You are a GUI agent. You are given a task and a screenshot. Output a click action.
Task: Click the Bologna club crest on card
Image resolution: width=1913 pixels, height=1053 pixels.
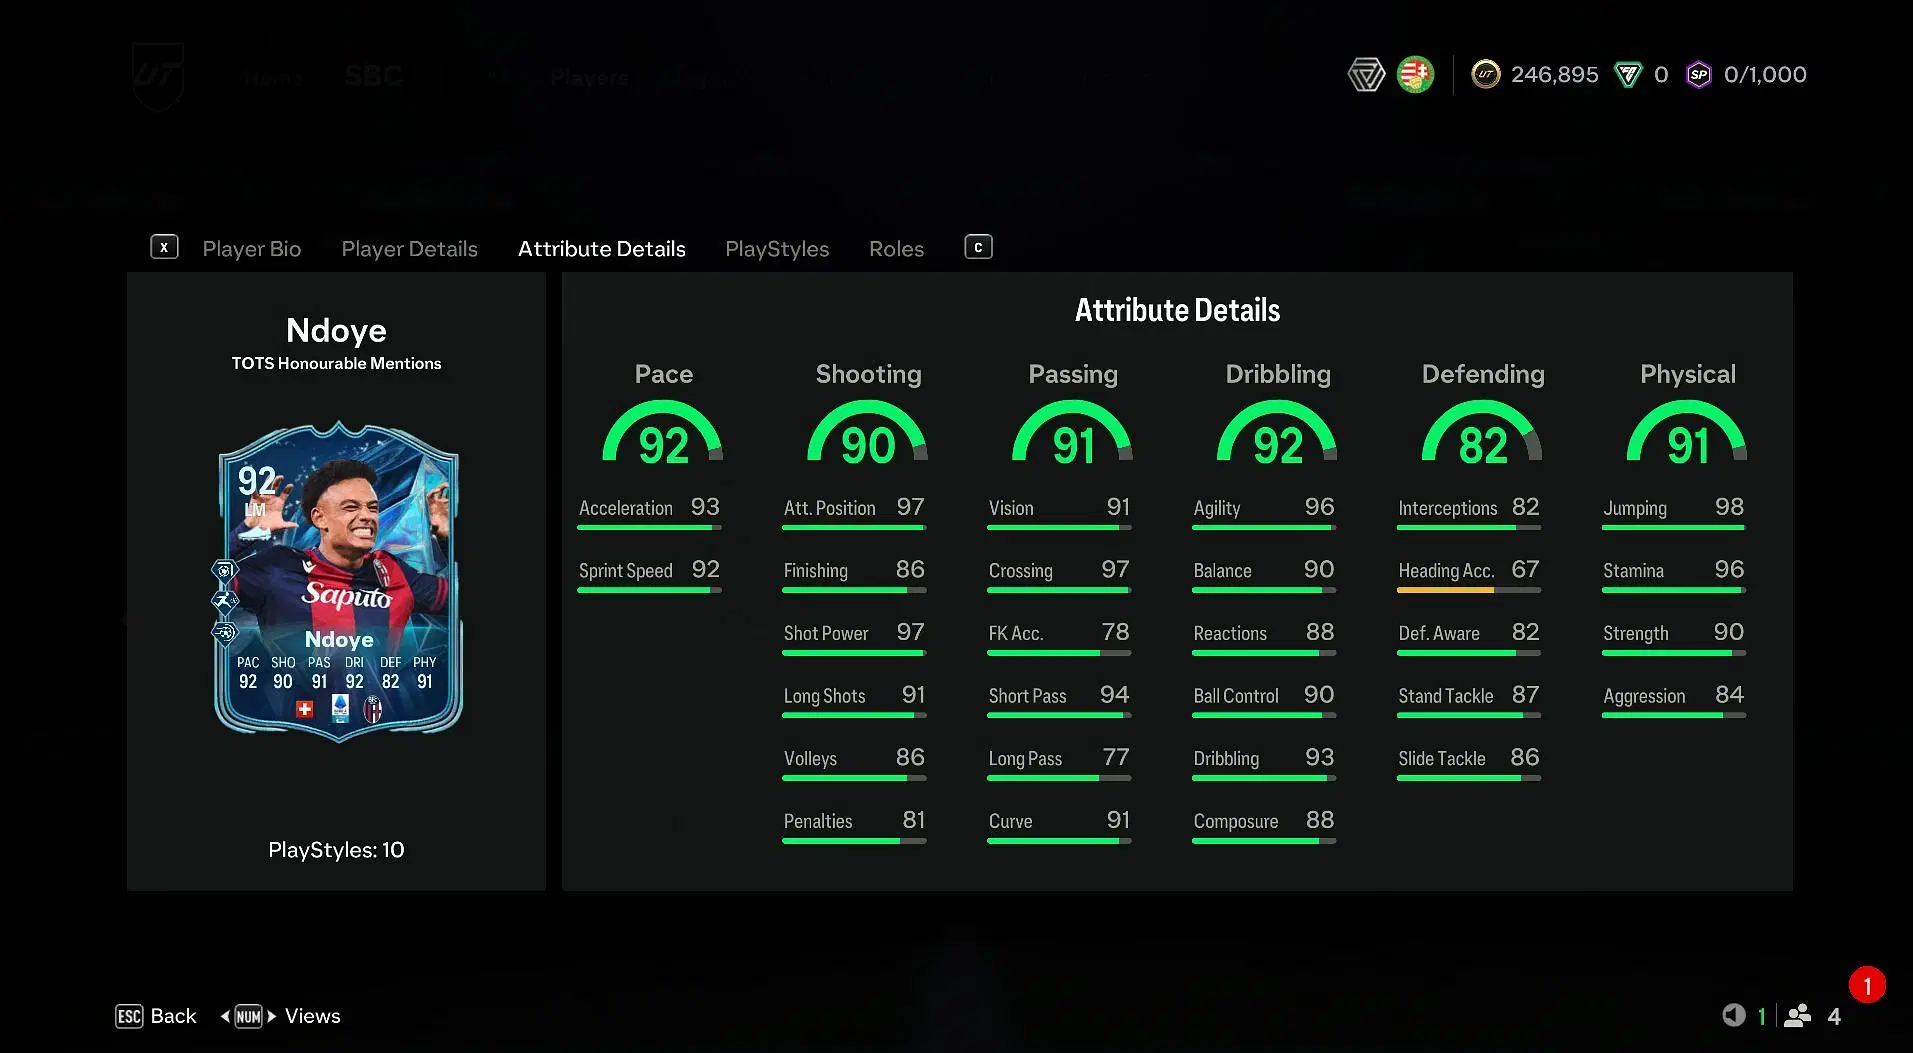(373, 709)
